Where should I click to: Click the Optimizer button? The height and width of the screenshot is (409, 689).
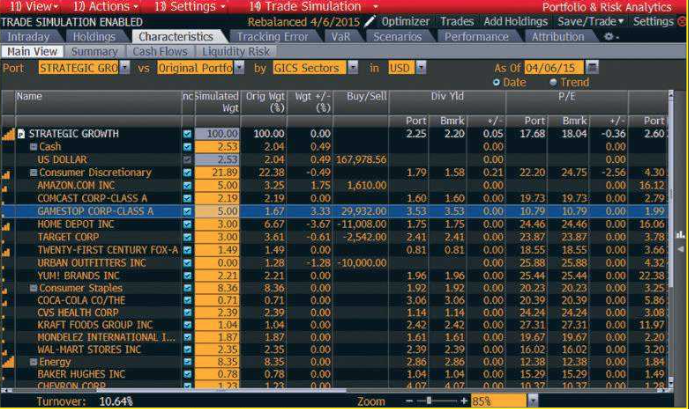405,22
